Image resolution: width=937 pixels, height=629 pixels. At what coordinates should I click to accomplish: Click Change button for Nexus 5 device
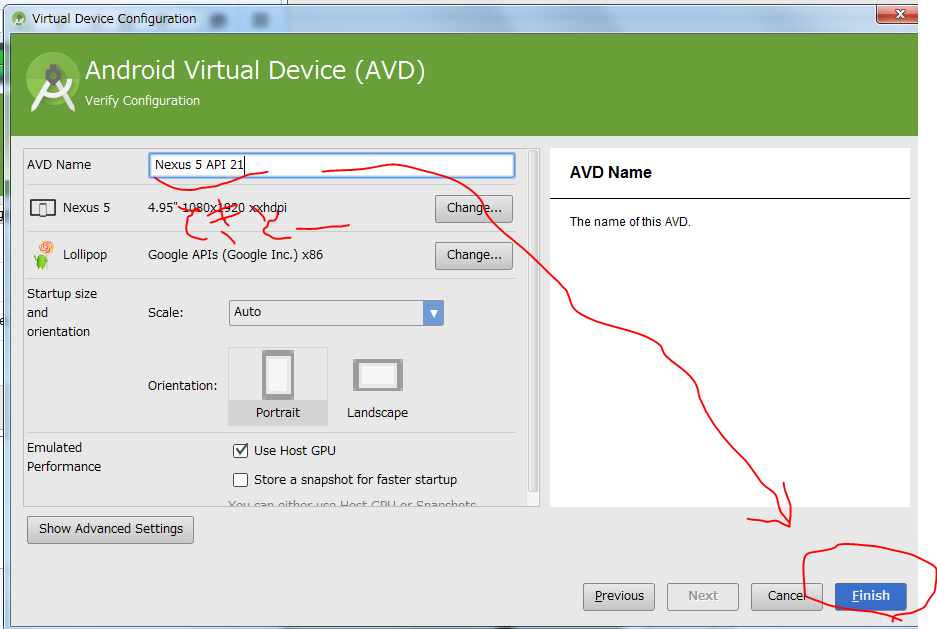click(x=474, y=208)
